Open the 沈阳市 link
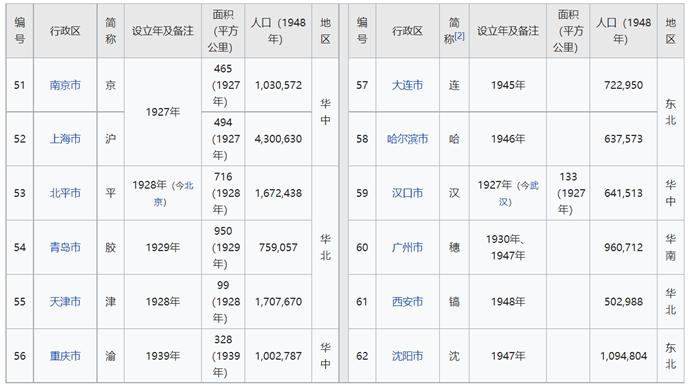Screen dimensions: 691x386 (x=407, y=356)
